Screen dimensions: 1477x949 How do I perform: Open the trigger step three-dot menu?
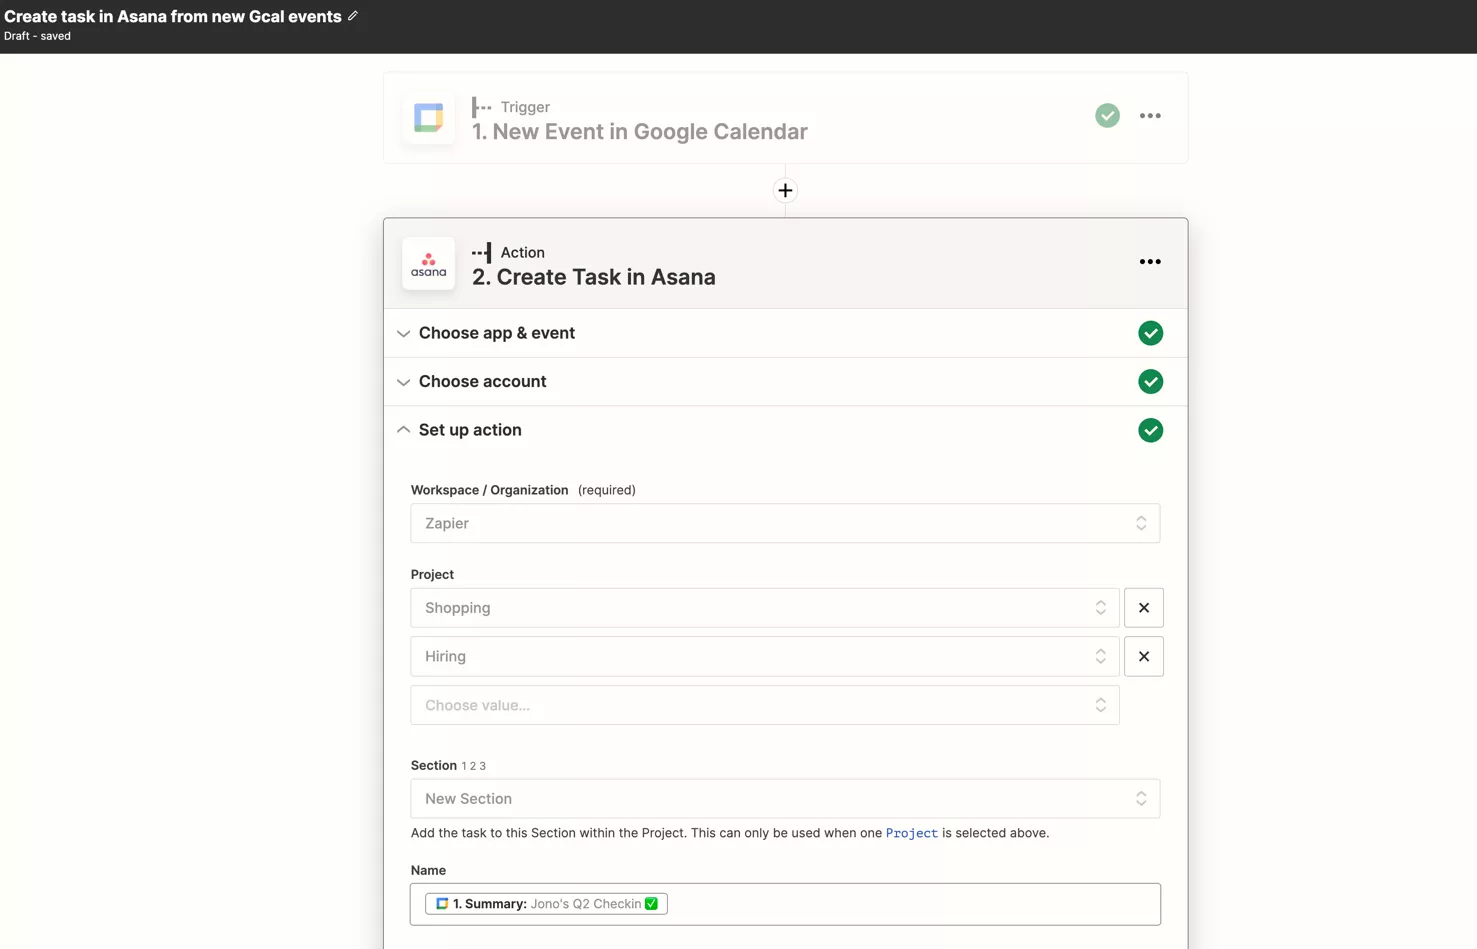point(1150,116)
